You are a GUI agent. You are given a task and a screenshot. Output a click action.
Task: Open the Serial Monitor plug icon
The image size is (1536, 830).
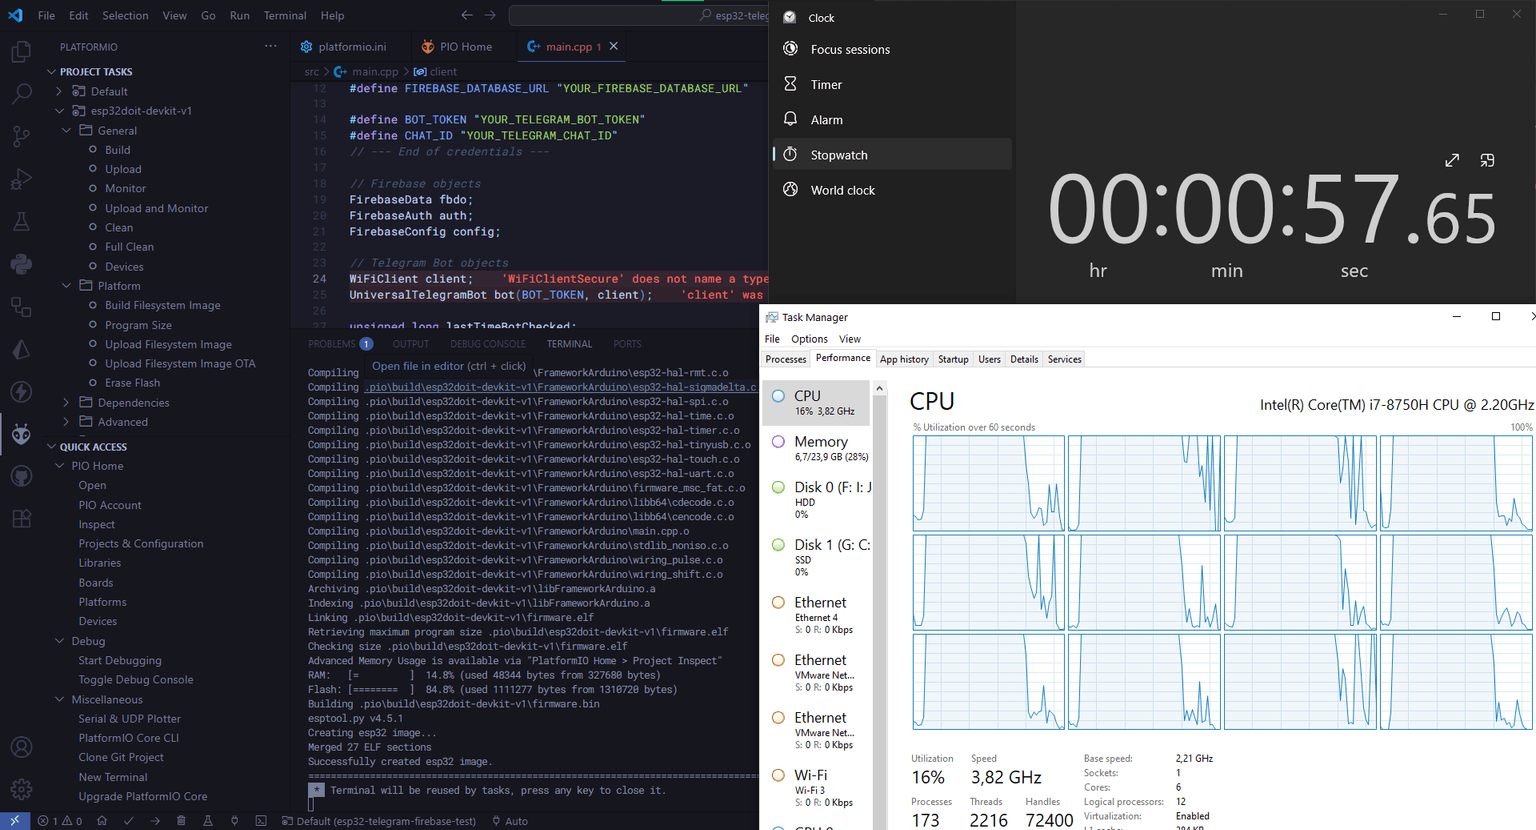tap(234, 821)
